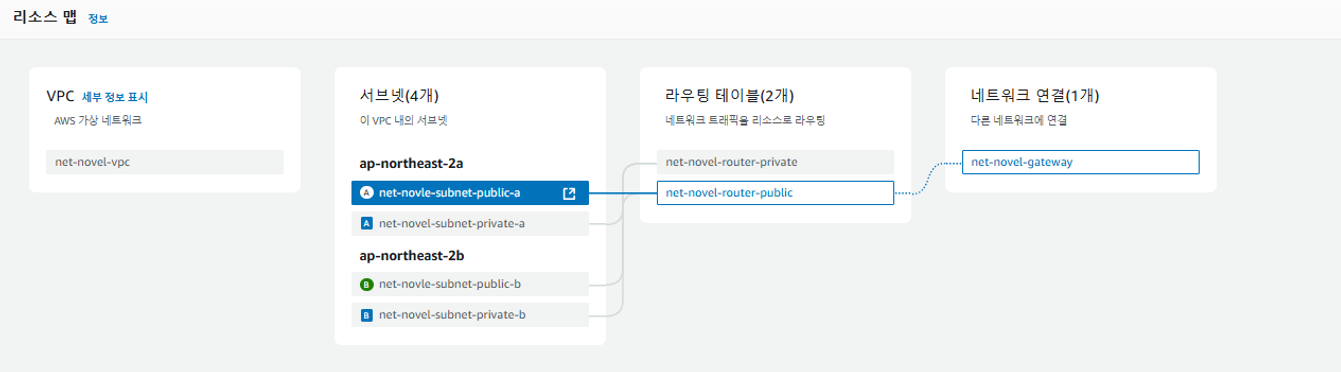The width and height of the screenshot is (1341, 372).
Task: Open the net-novel-gateway network connection
Action: tap(1080, 162)
